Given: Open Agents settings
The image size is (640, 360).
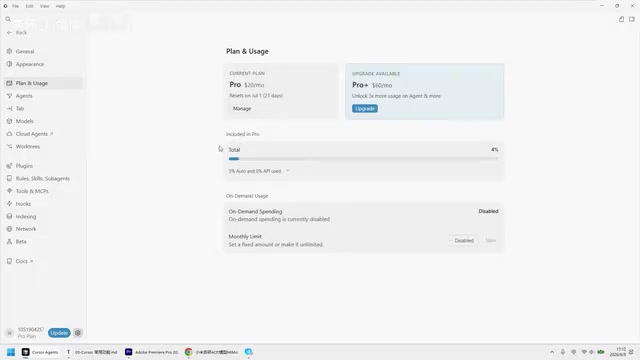Looking at the screenshot, I should point(24,96).
